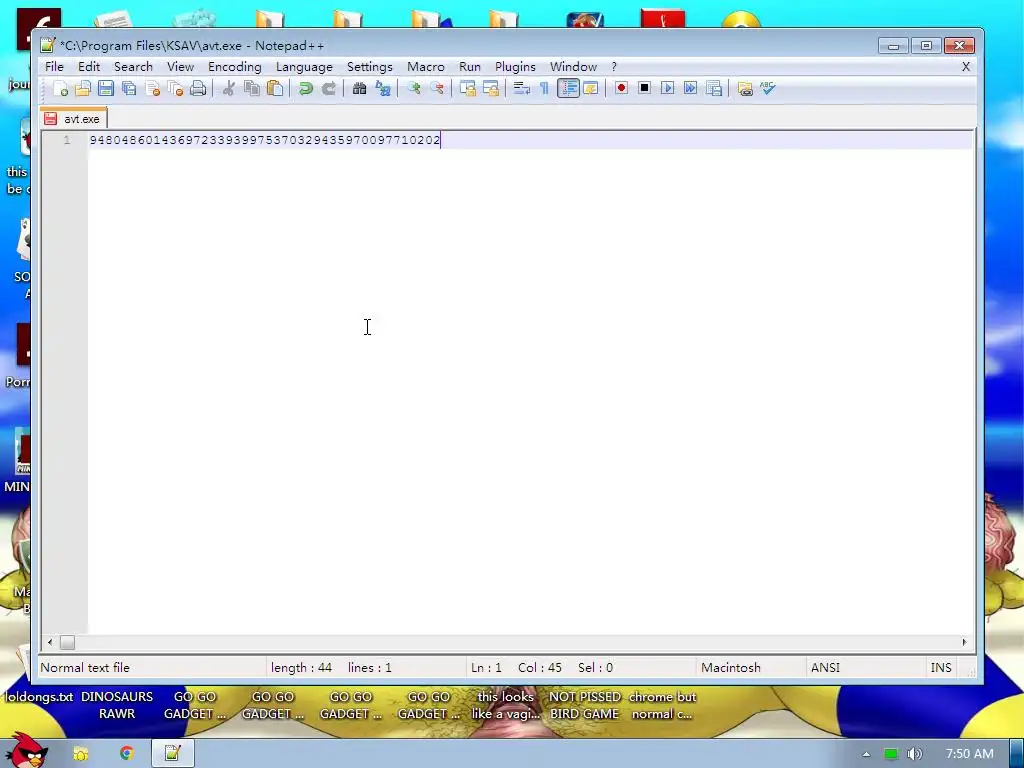Open Replace dialog toolbar icon
Screen dimensions: 1024x768
(x=383, y=88)
